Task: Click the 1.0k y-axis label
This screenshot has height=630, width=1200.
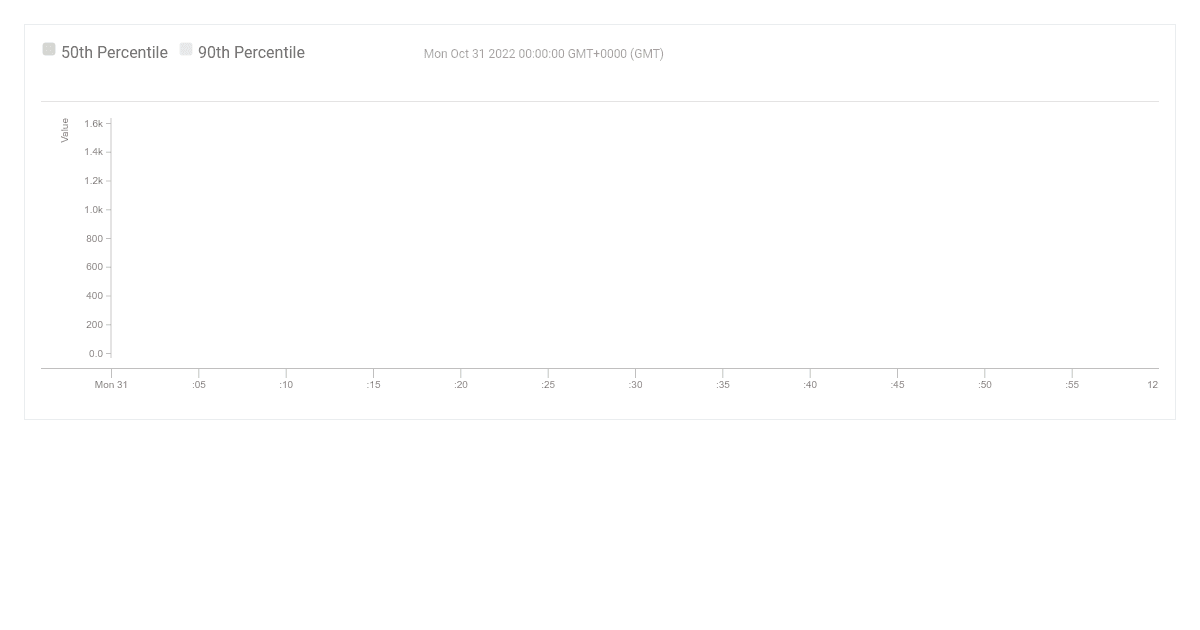Action: coord(93,210)
